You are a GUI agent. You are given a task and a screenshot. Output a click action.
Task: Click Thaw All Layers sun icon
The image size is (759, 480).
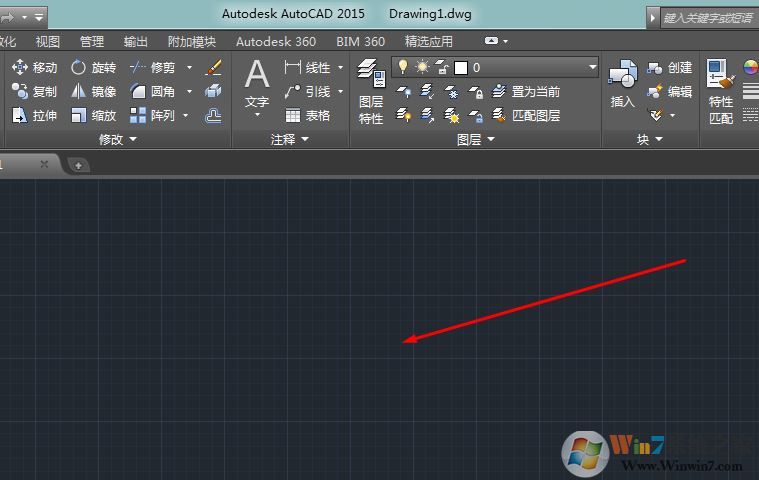(x=451, y=115)
